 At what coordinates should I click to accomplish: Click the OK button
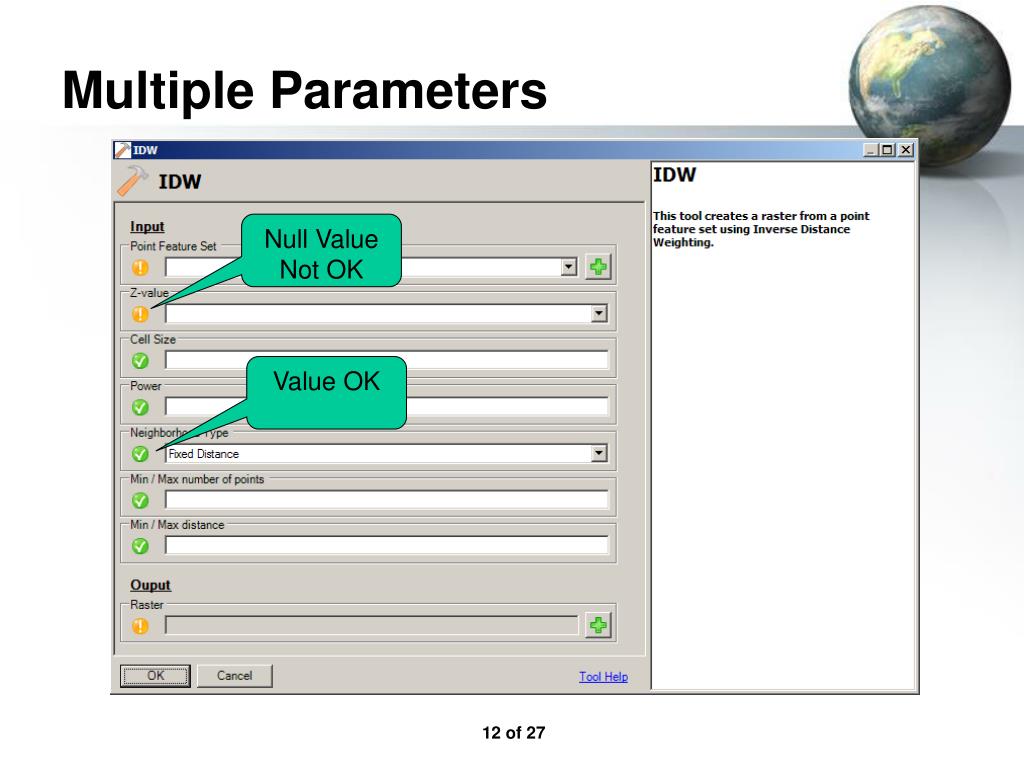155,676
